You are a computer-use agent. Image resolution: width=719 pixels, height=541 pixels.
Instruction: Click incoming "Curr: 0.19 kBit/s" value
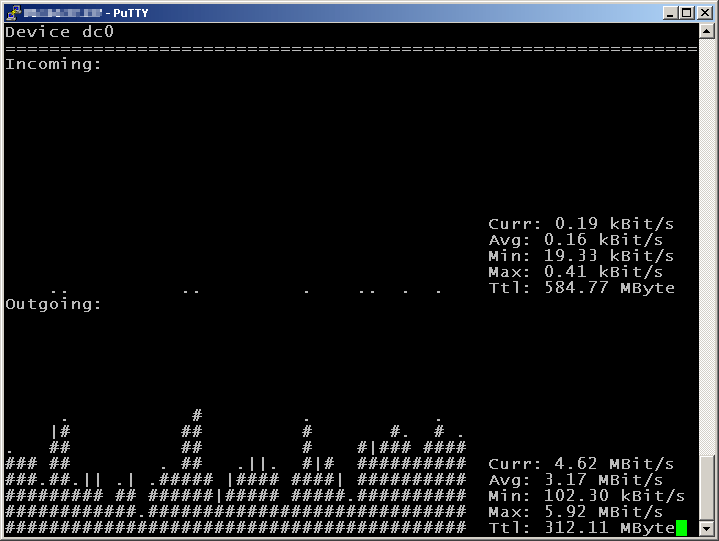[x=581, y=224]
